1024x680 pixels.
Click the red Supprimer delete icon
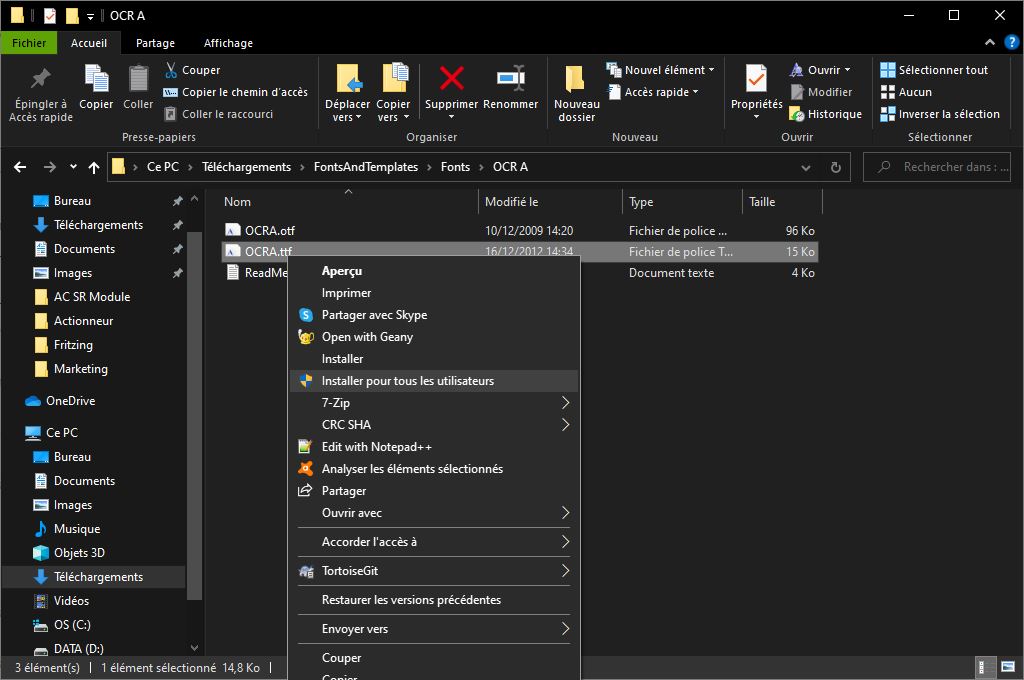coord(451,78)
